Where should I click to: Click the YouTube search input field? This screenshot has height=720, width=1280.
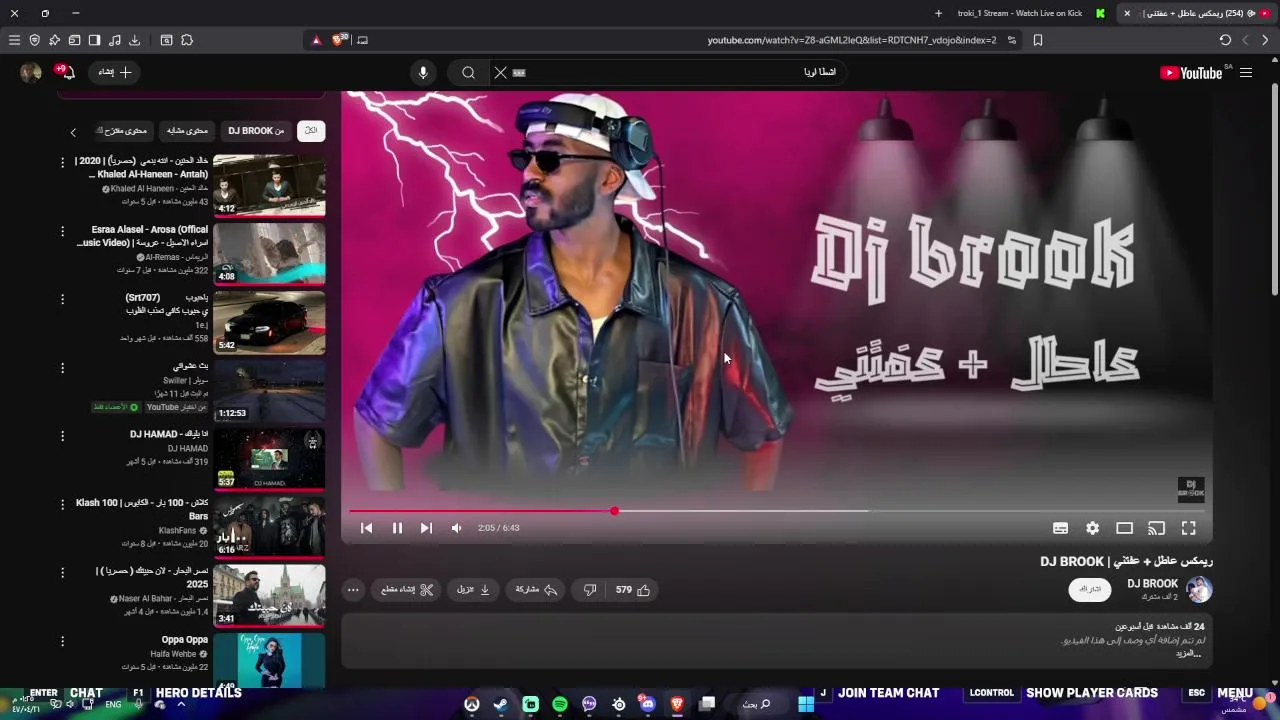(x=680, y=72)
